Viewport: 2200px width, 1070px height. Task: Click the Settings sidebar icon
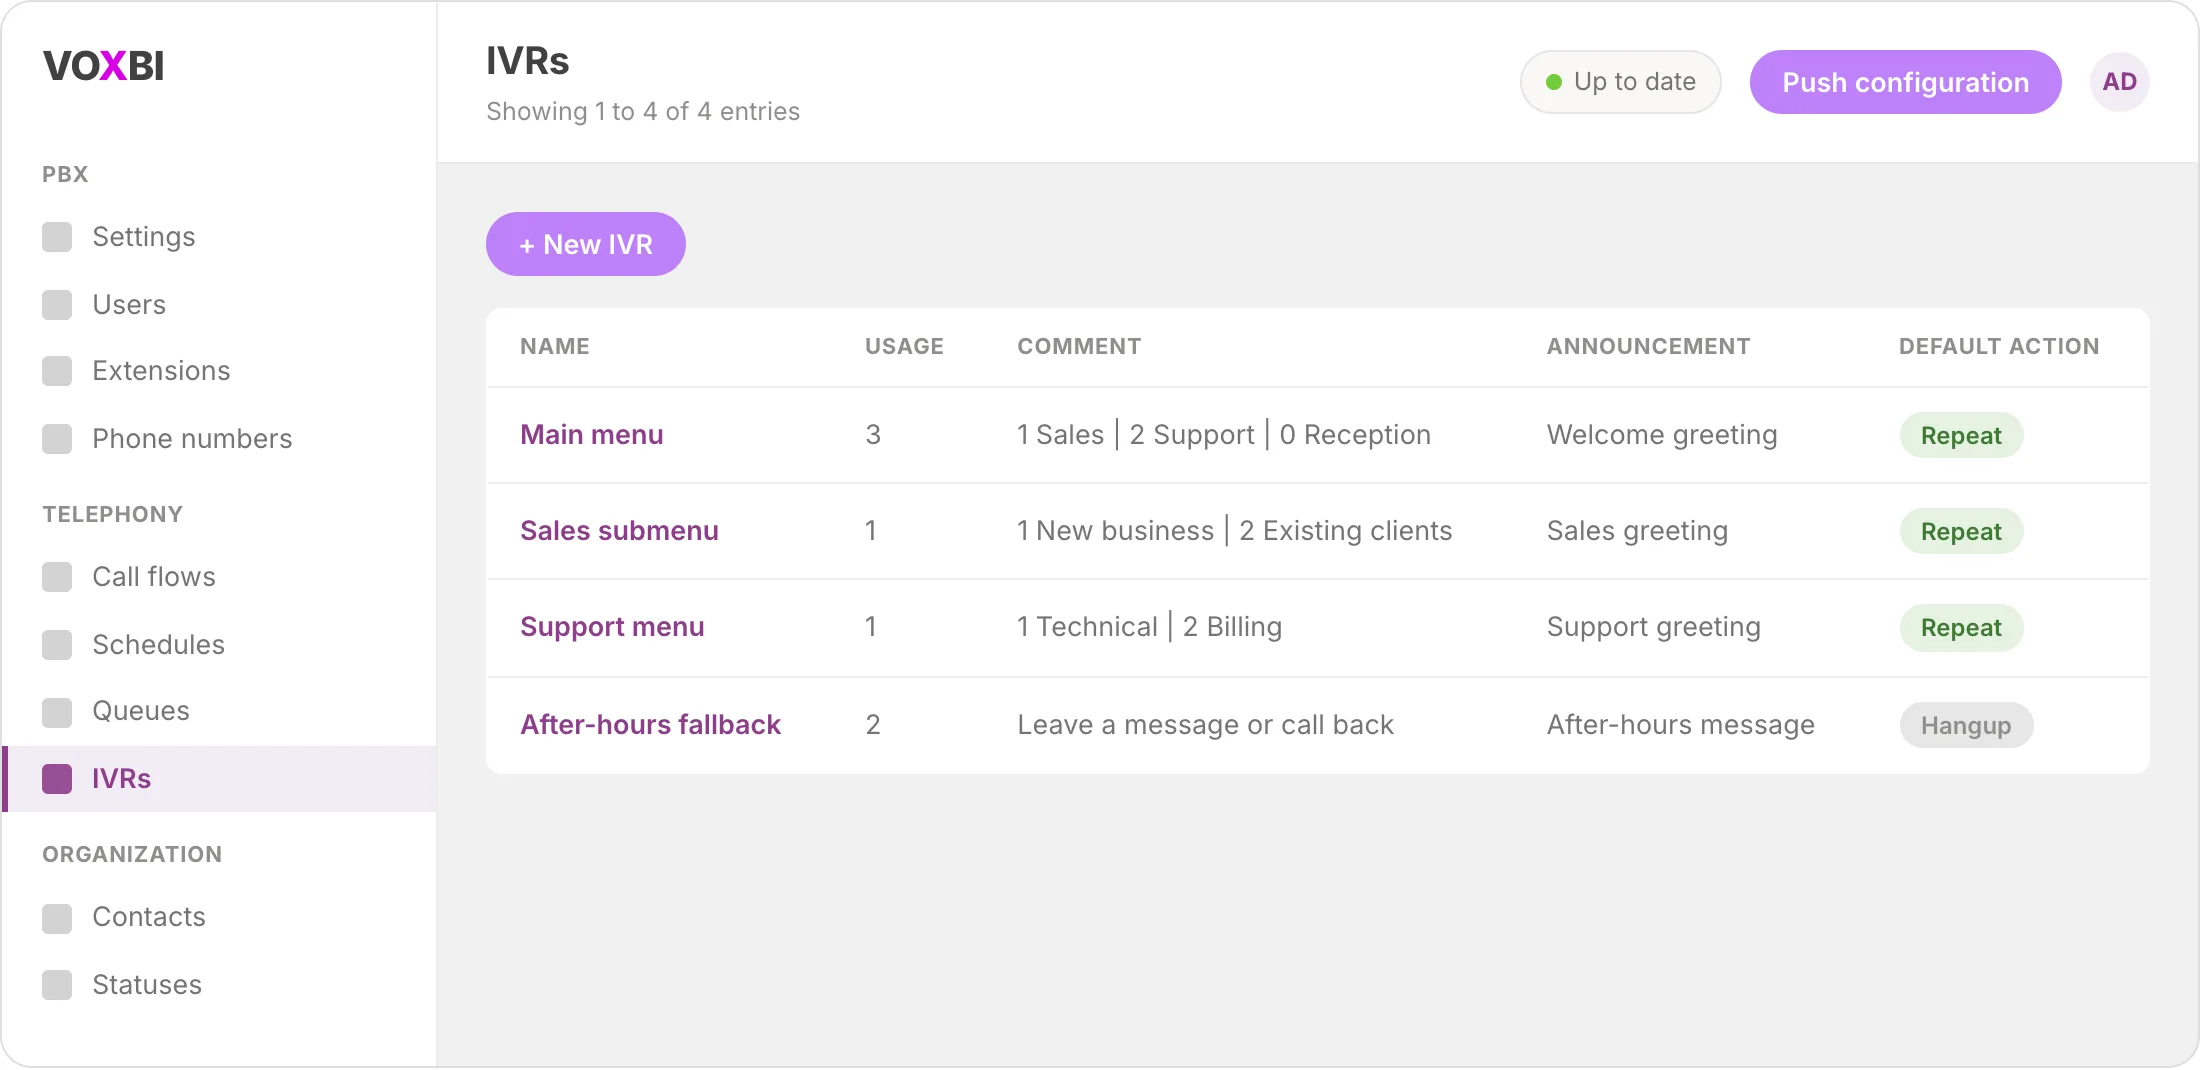click(57, 237)
